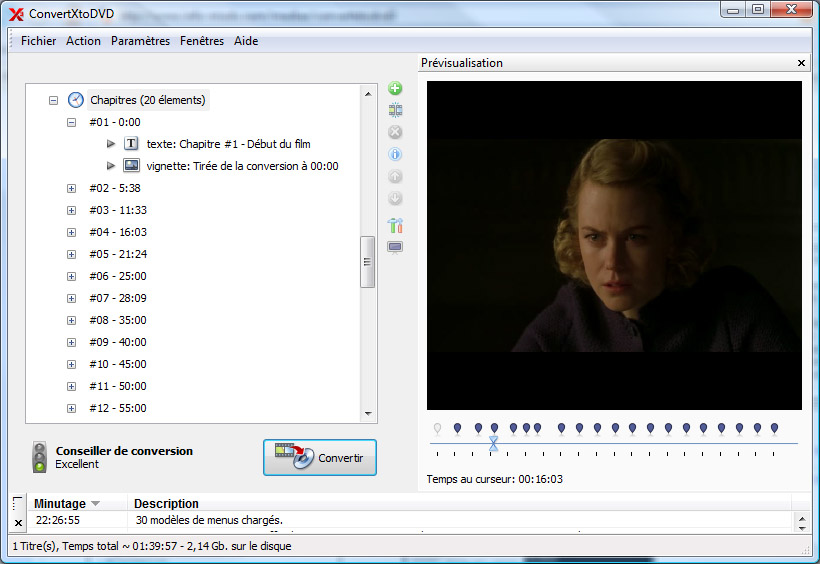The image size is (820, 564).
Task: Select vignette: Tirée de la conversion row
Action: pyautogui.click(x=242, y=166)
